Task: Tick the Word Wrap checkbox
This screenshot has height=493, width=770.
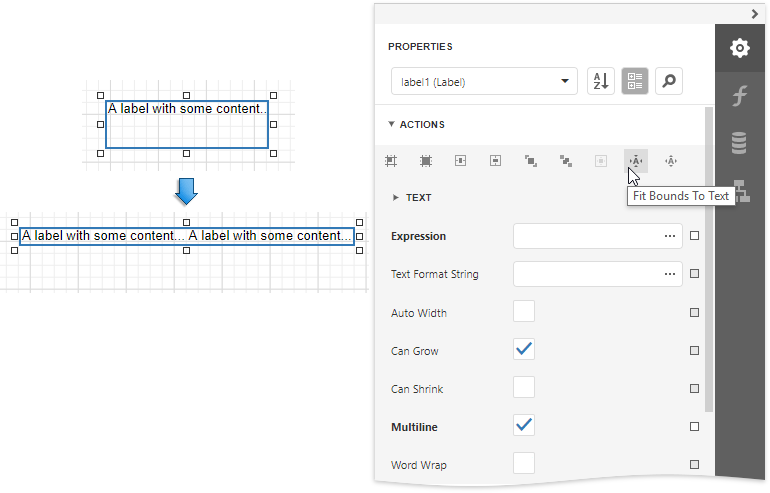Action: click(524, 463)
